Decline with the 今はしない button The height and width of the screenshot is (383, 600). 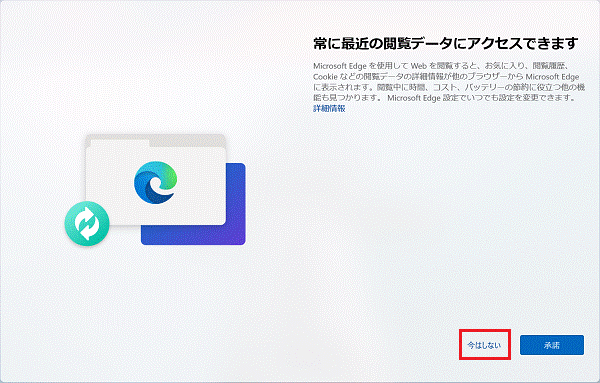484,345
